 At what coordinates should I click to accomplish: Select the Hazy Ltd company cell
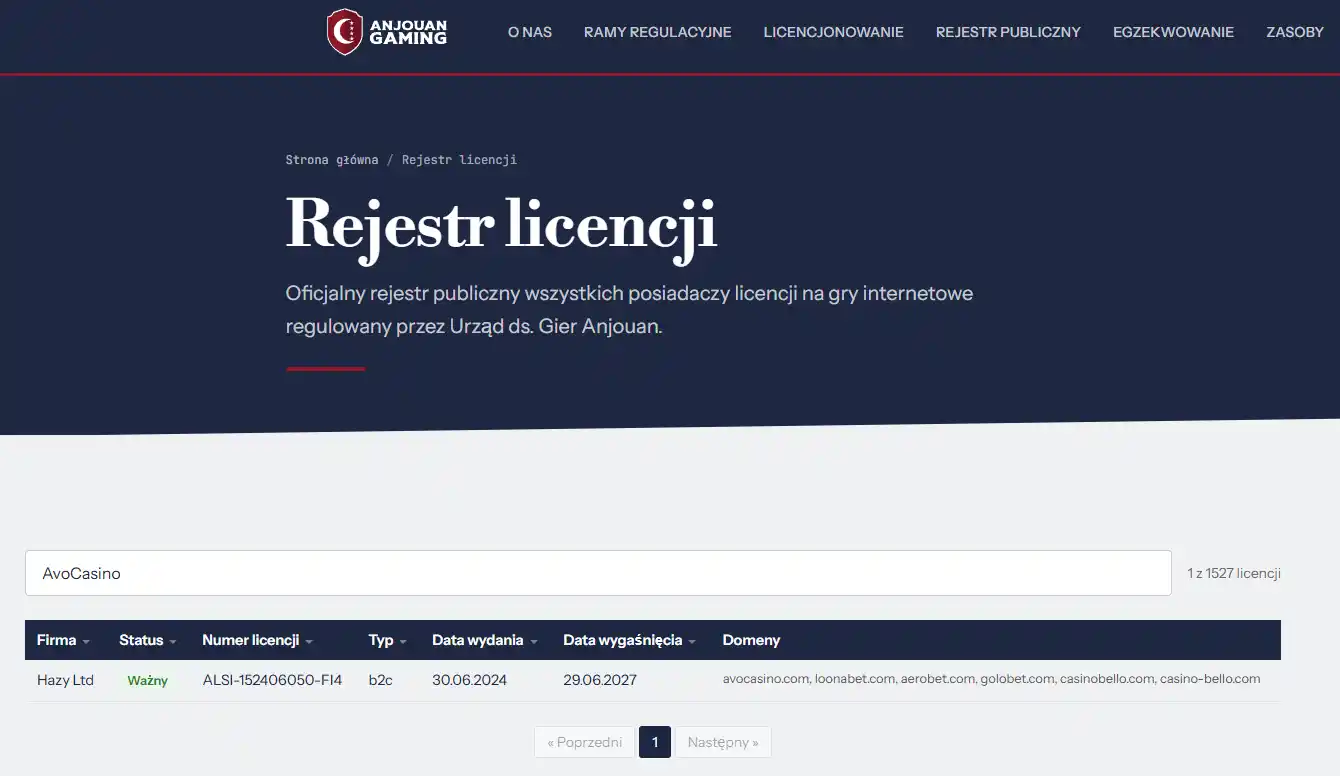(65, 680)
